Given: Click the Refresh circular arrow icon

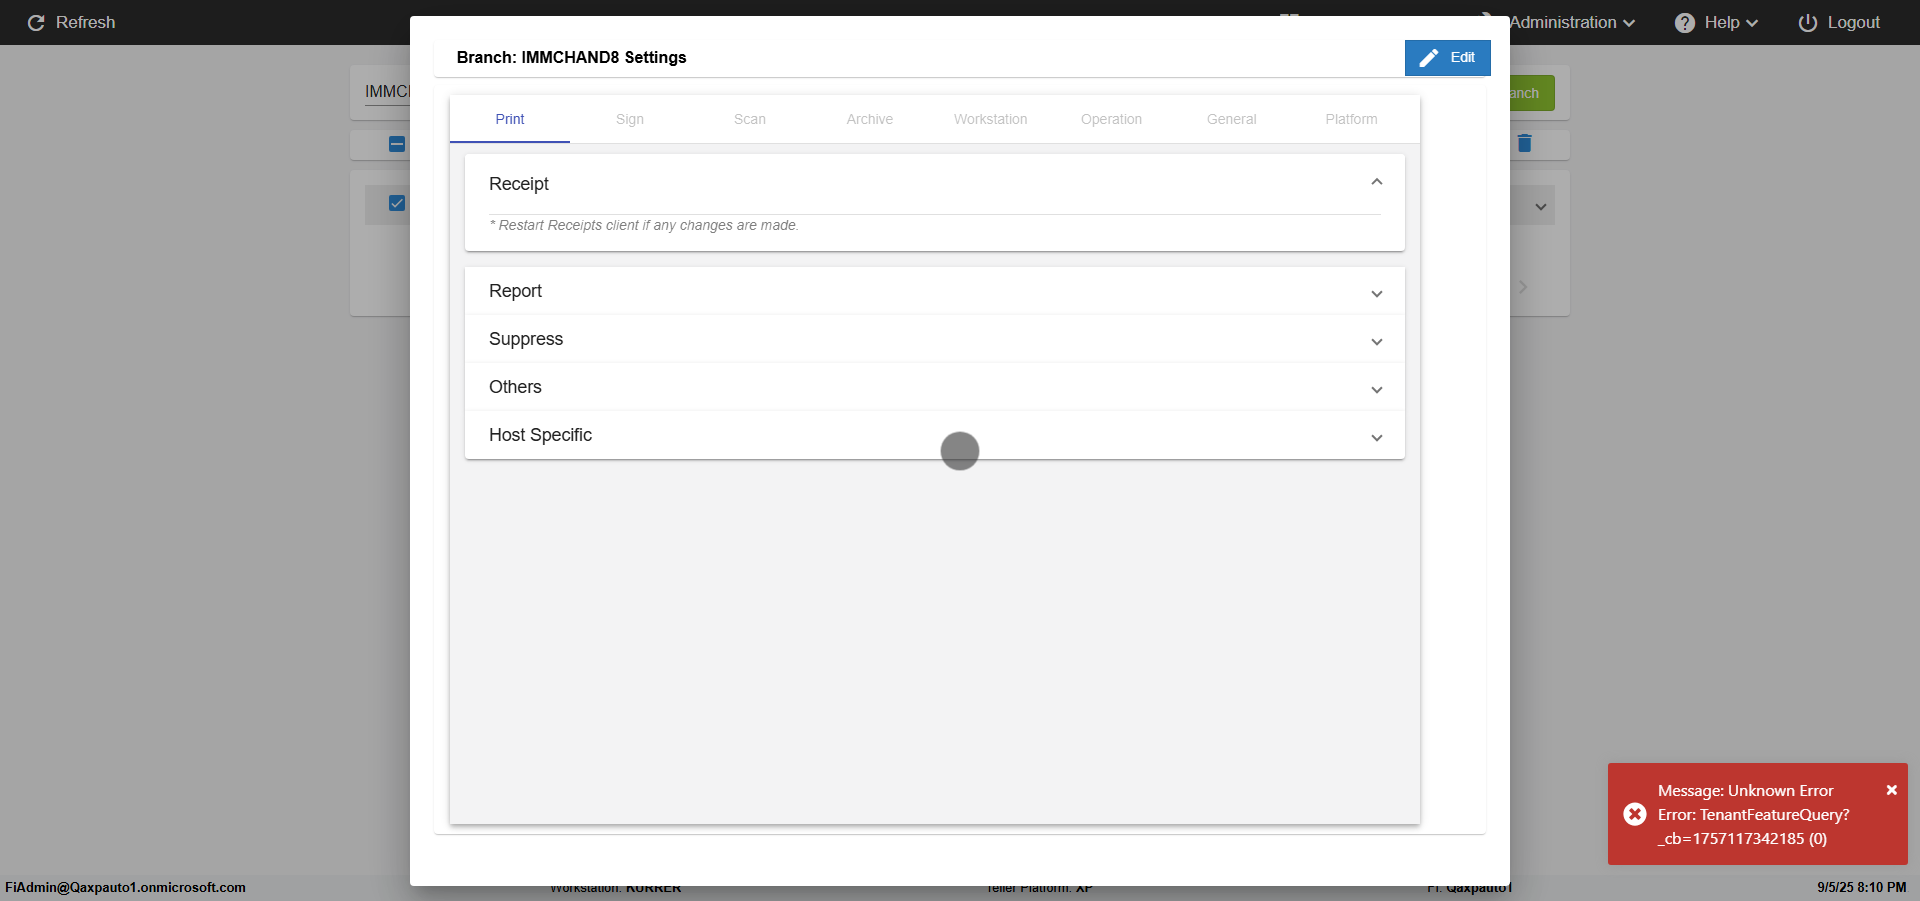Looking at the screenshot, I should point(36,22).
